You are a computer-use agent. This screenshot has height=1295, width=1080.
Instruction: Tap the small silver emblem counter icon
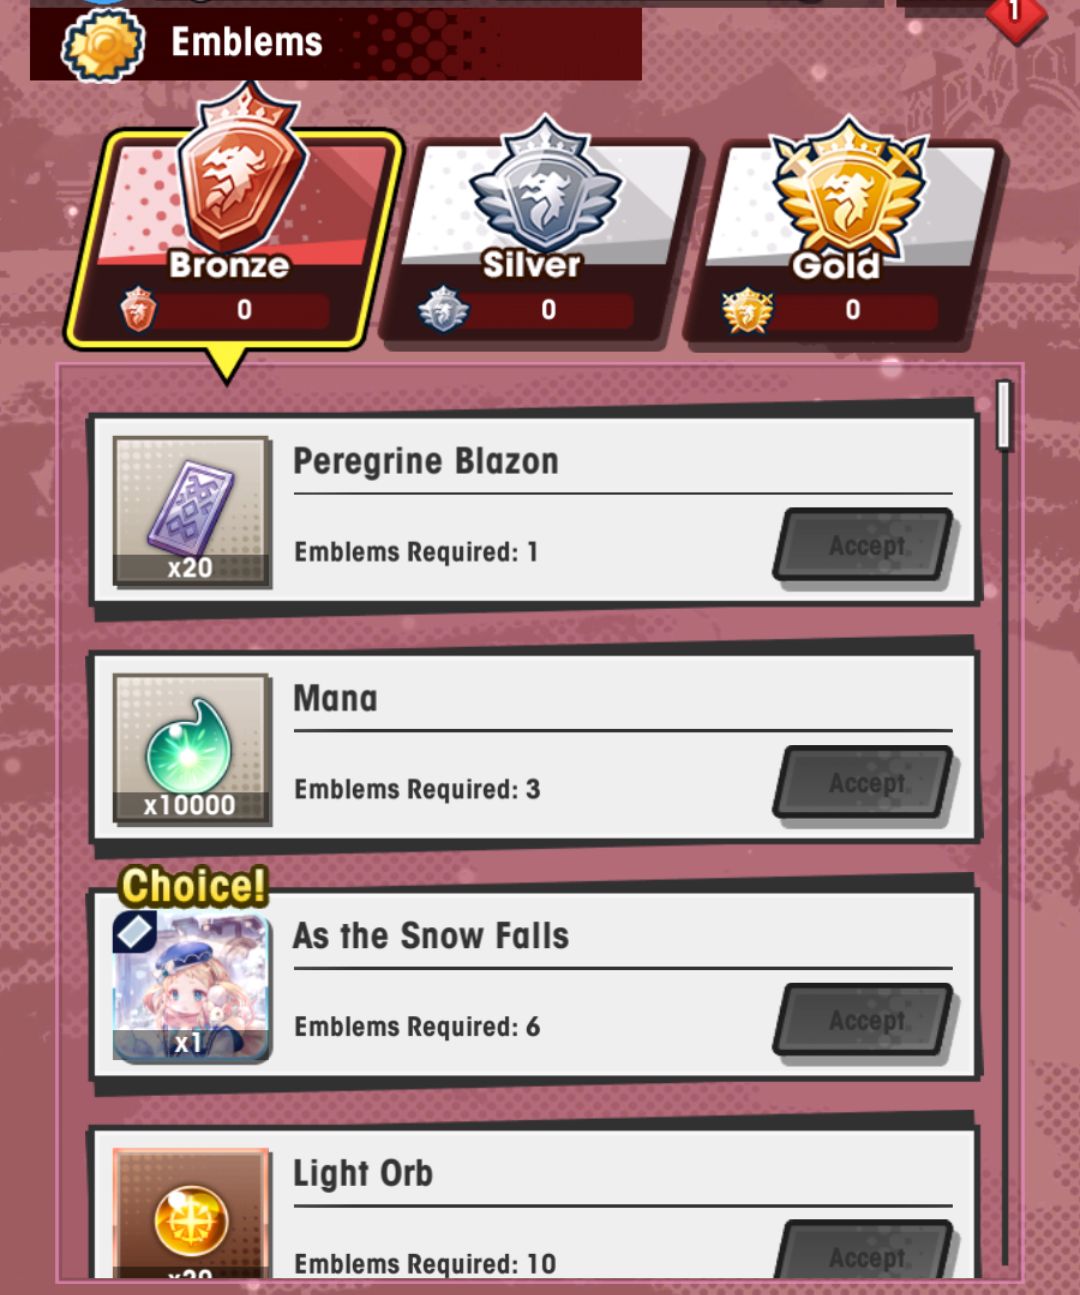click(x=443, y=309)
